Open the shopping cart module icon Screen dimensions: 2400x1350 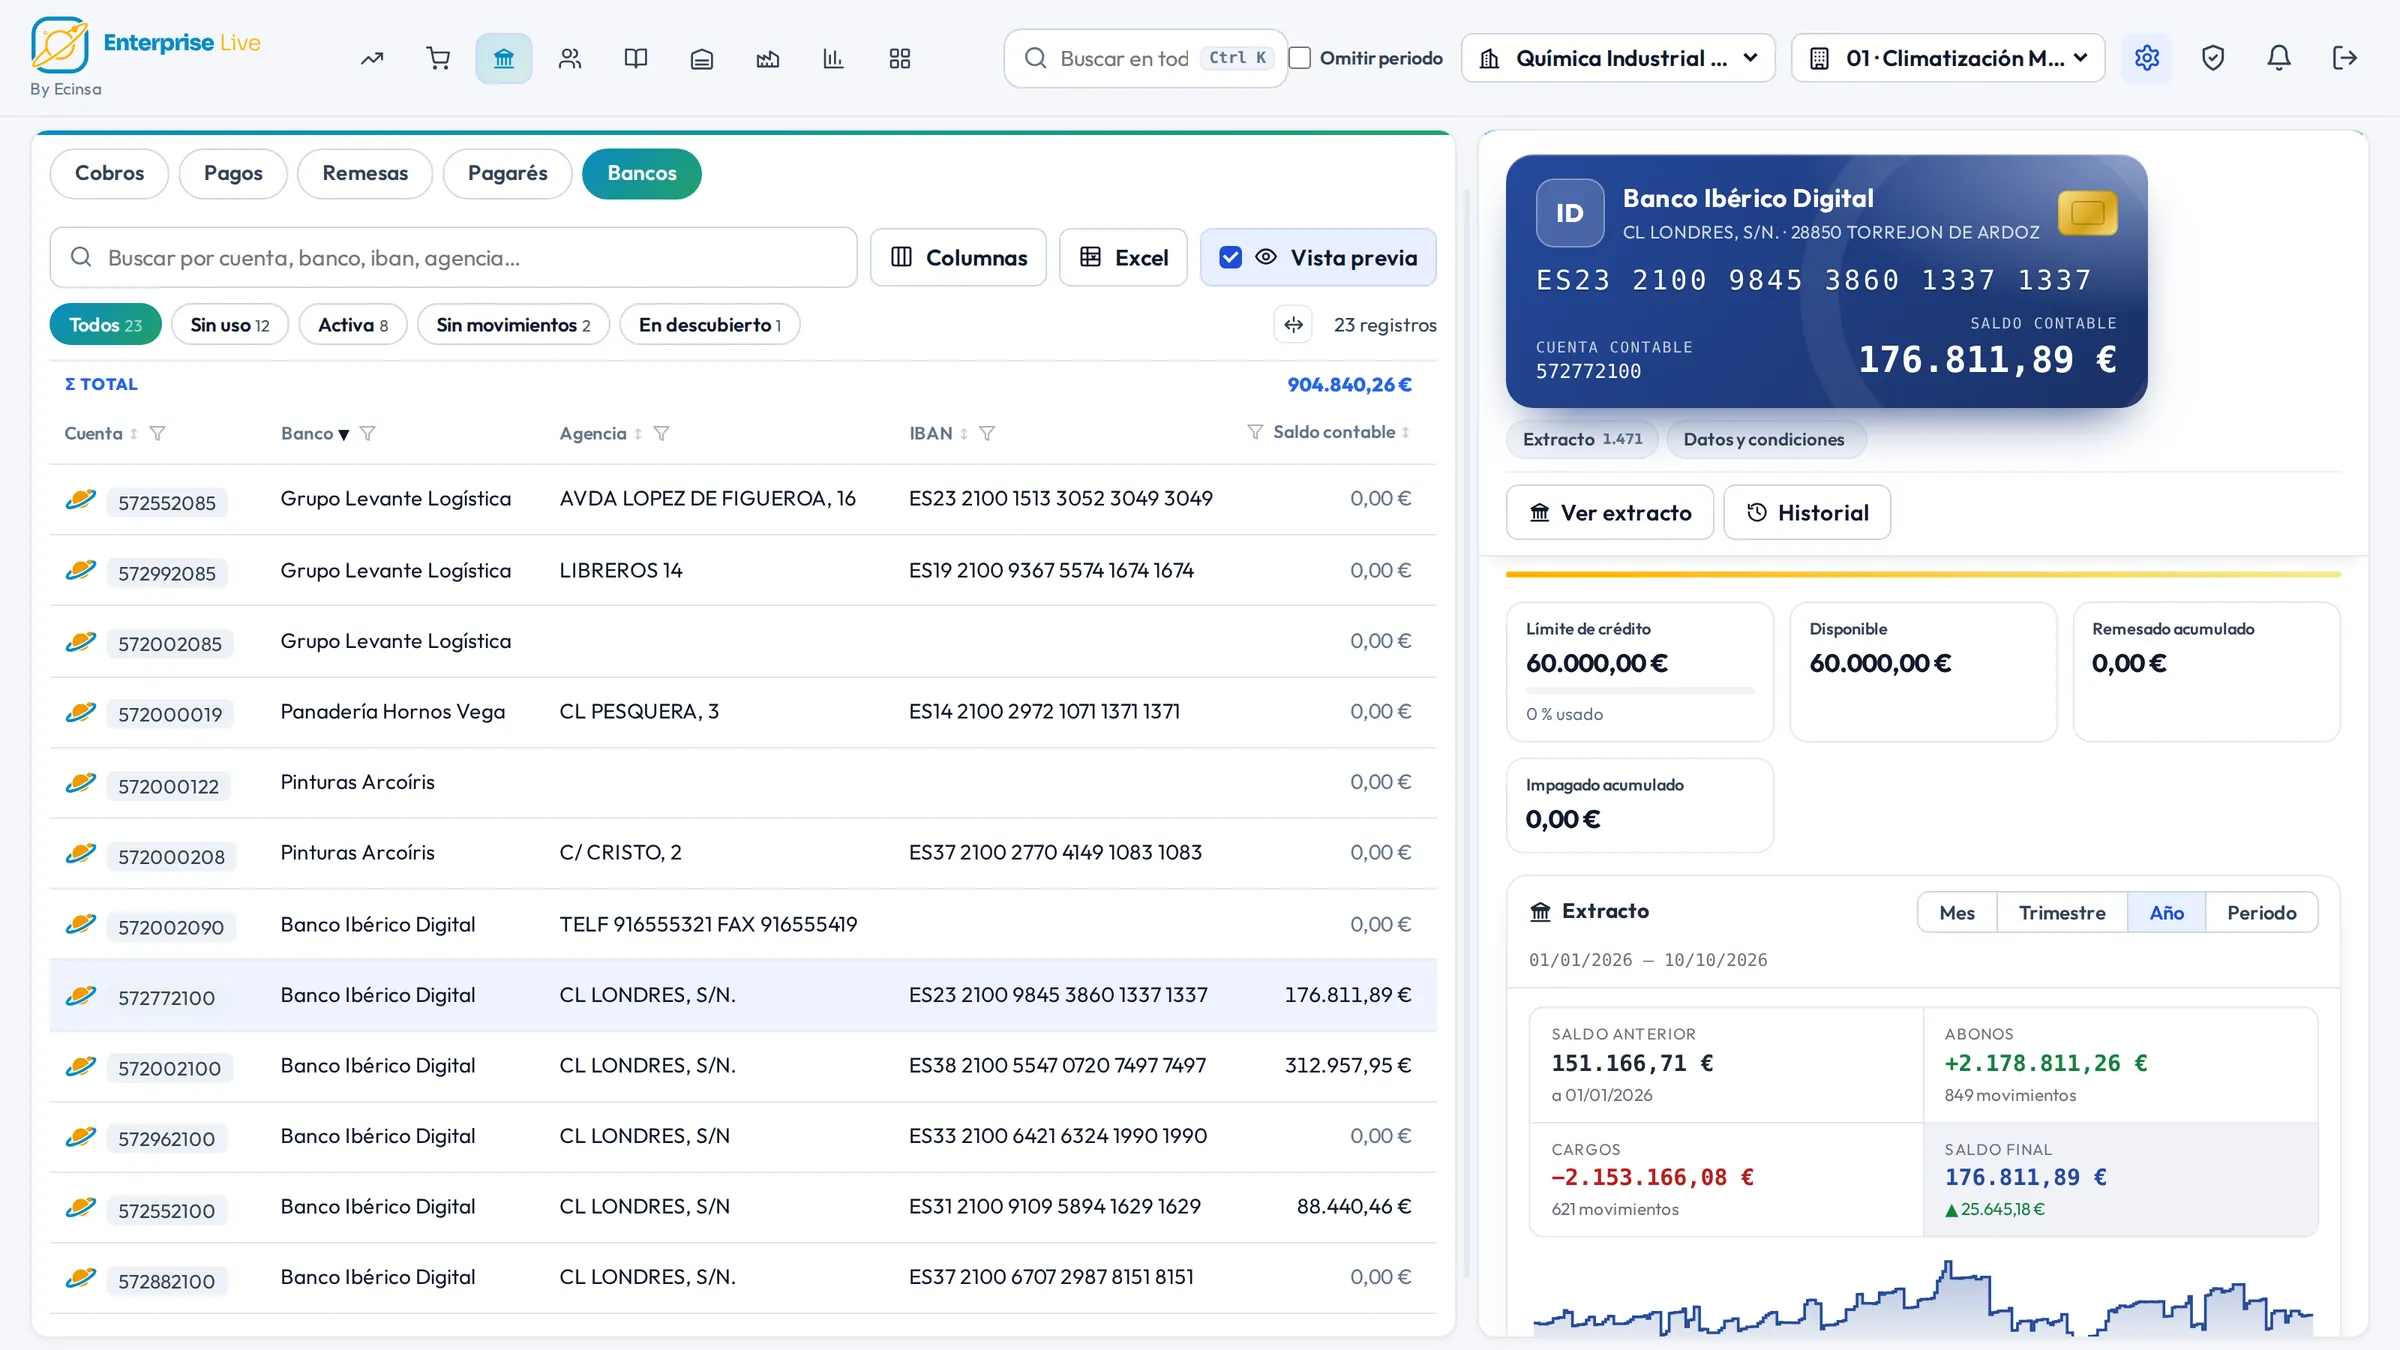[x=438, y=58]
